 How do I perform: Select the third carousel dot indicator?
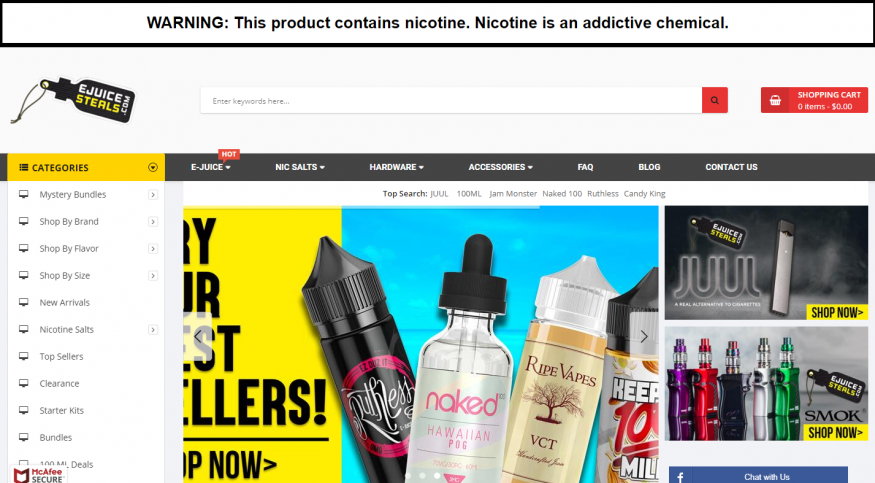click(437, 476)
